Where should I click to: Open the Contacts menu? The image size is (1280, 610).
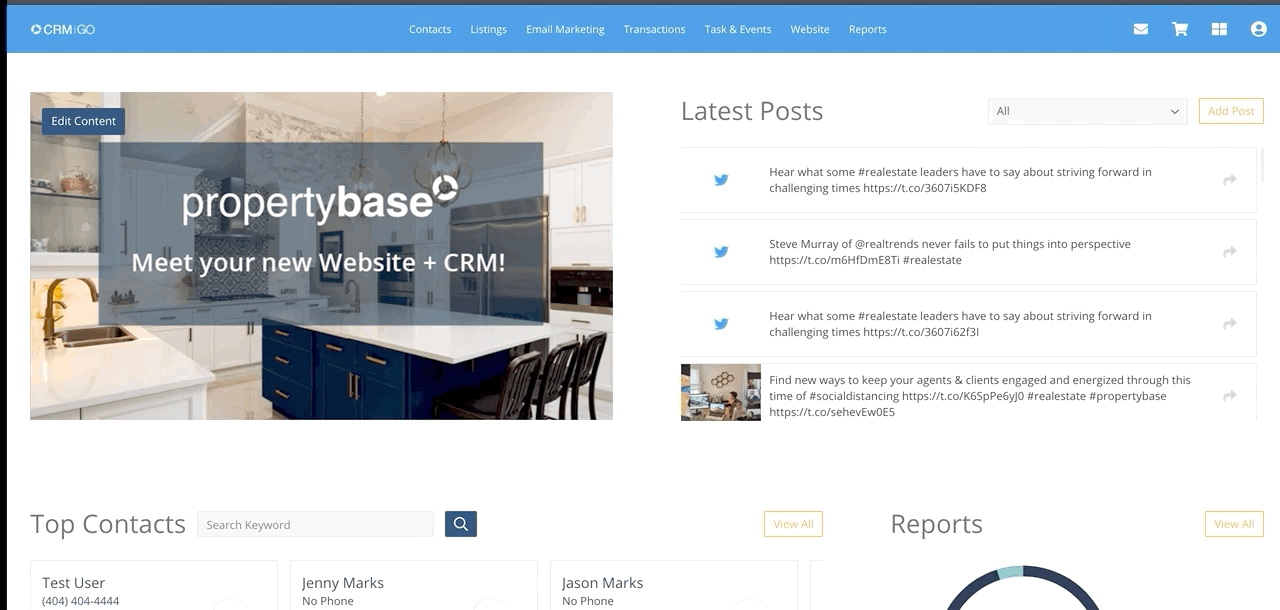coord(430,29)
